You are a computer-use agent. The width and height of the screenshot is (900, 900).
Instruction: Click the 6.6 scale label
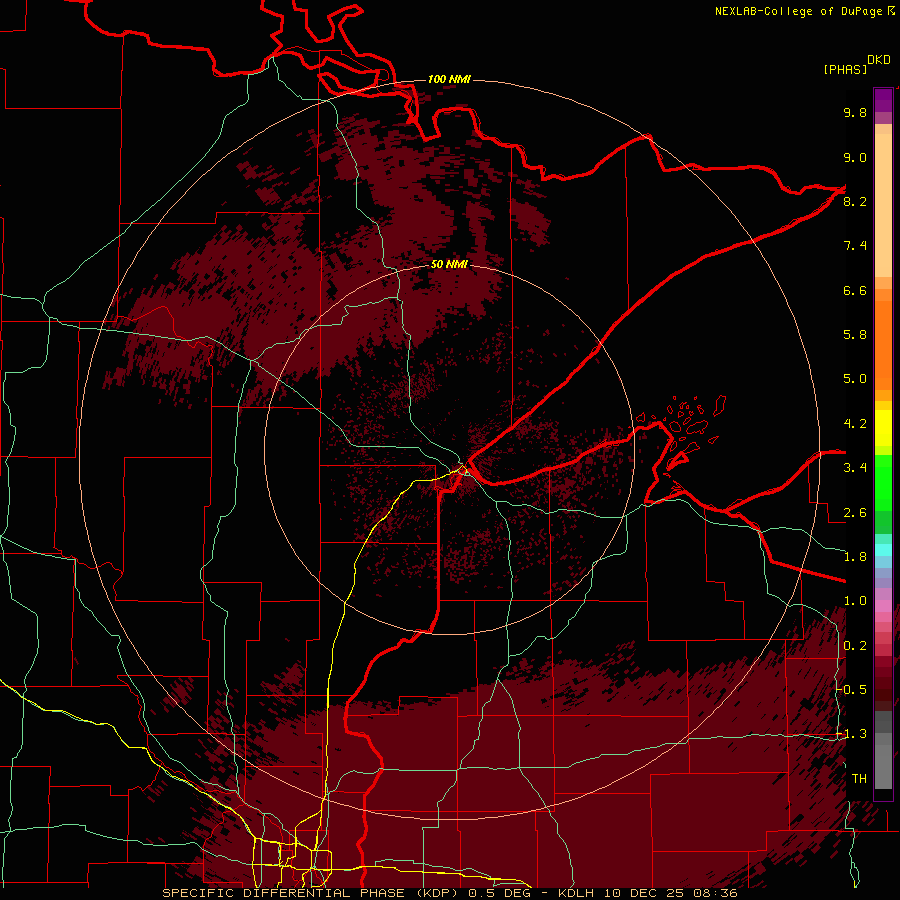tap(855, 290)
